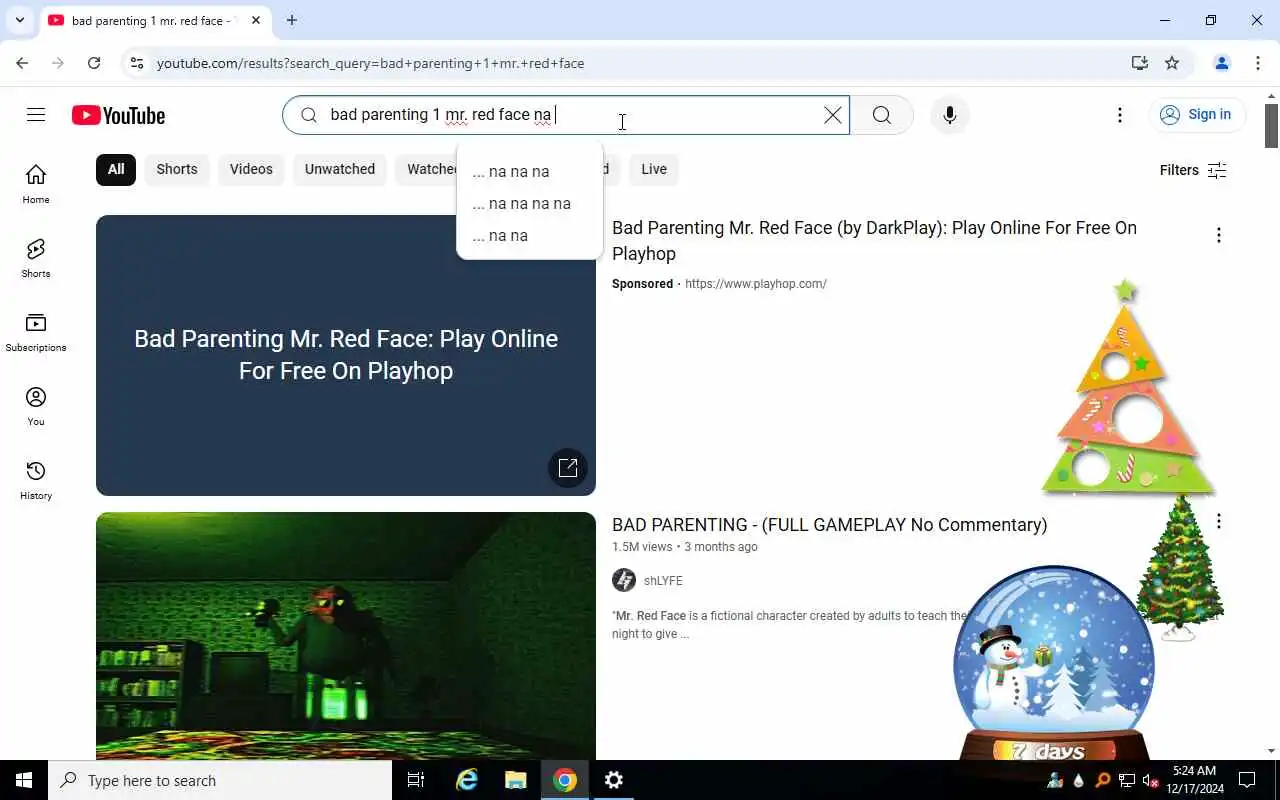This screenshot has width=1280, height=800.
Task: Open the Windows Start menu
Action: pos(24,780)
